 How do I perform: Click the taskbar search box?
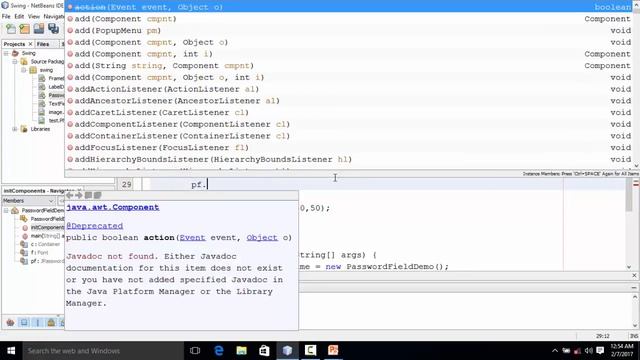pyautogui.click(x=102, y=351)
